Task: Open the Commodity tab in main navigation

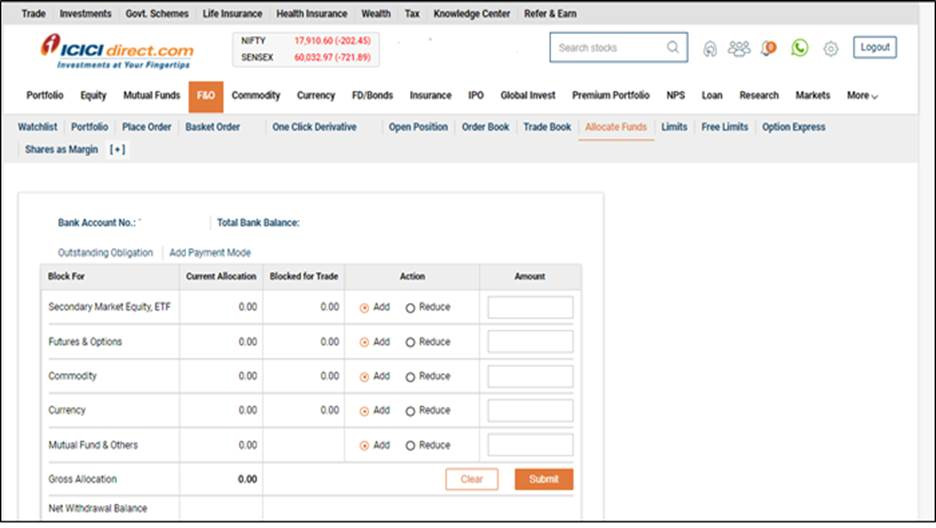Action: pos(256,96)
